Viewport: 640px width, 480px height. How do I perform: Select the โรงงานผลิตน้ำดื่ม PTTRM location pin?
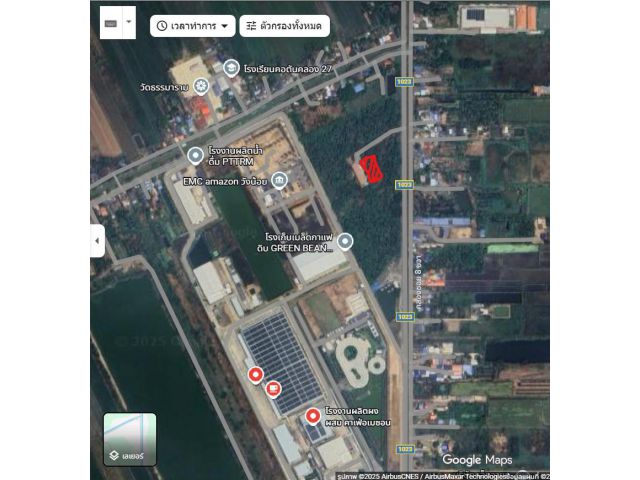[195, 155]
